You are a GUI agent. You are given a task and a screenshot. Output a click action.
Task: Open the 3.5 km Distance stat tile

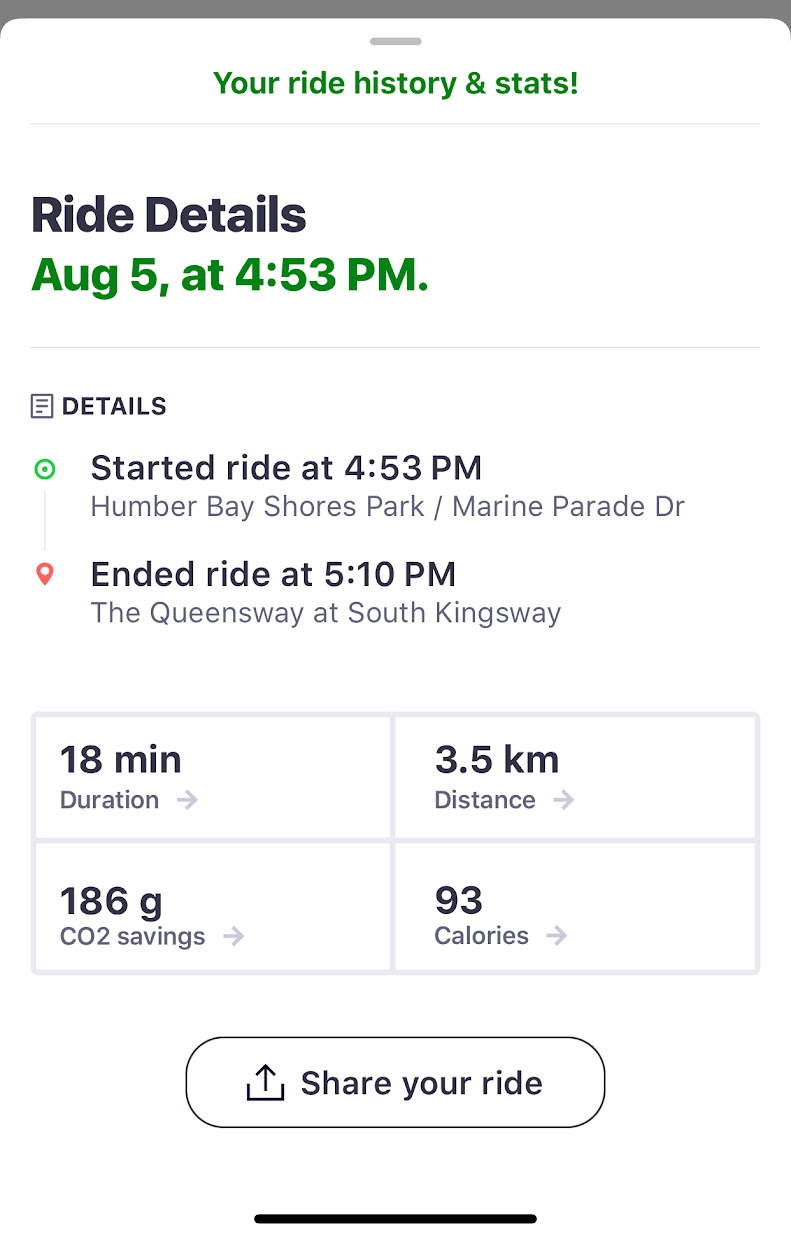[x=576, y=777]
